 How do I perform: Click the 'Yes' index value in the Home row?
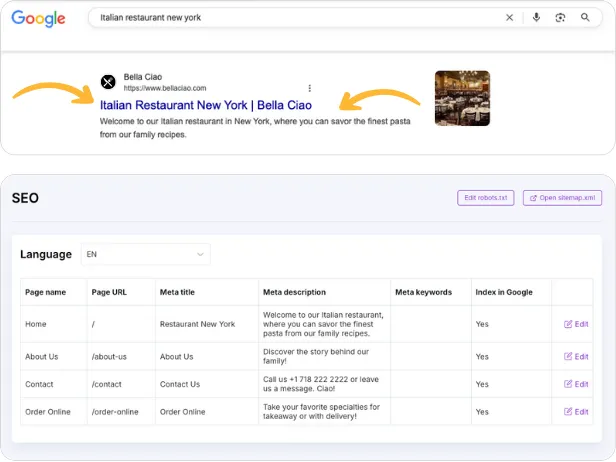pos(482,324)
